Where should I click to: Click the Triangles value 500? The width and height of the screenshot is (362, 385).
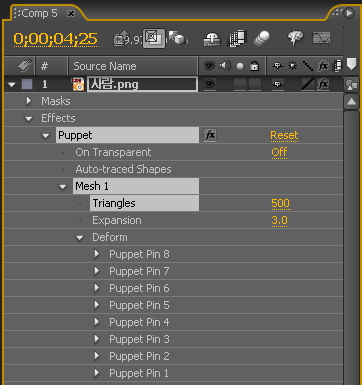[x=281, y=203]
